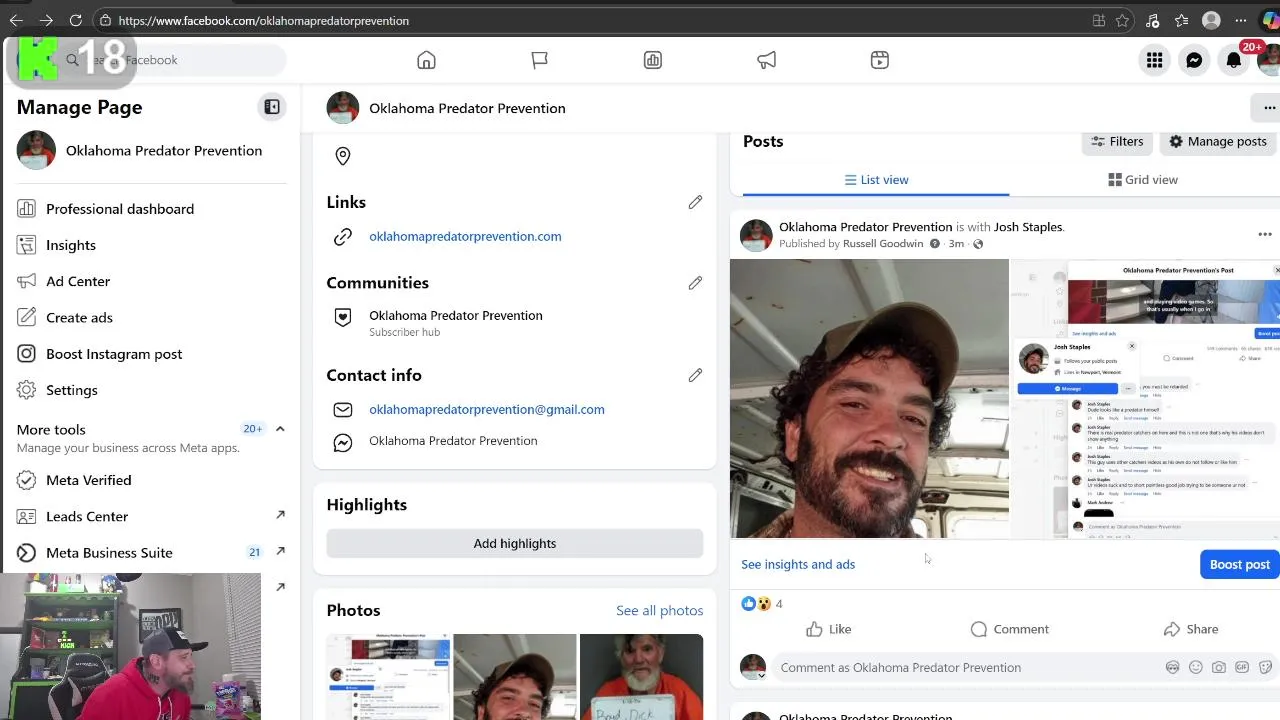Open the emoji picker in comment box
This screenshot has height=720, width=1280.
(x=1196, y=667)
